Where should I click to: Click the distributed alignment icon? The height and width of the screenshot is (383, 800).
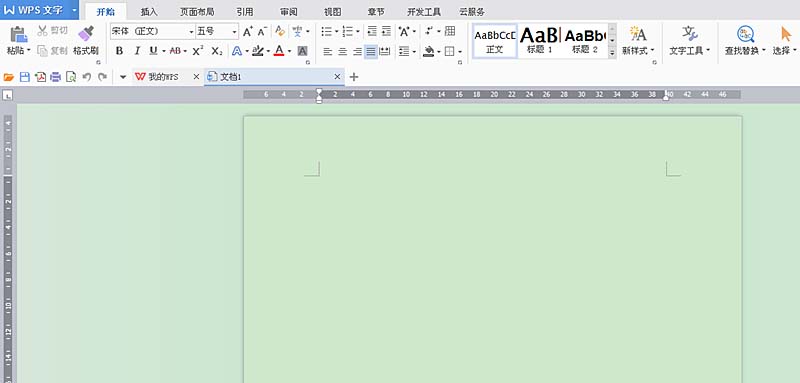pos(385,51)
